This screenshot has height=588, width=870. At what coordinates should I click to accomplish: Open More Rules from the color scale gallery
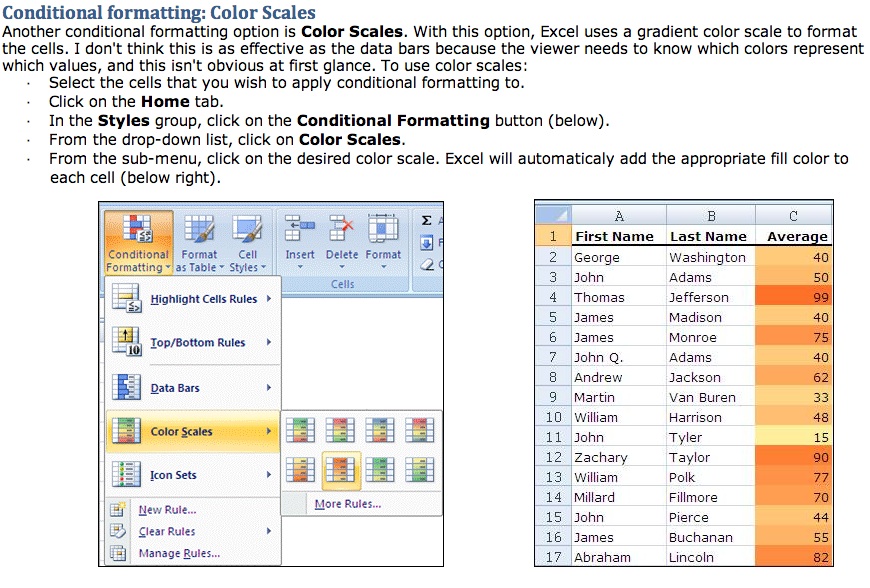pos(350,503)
